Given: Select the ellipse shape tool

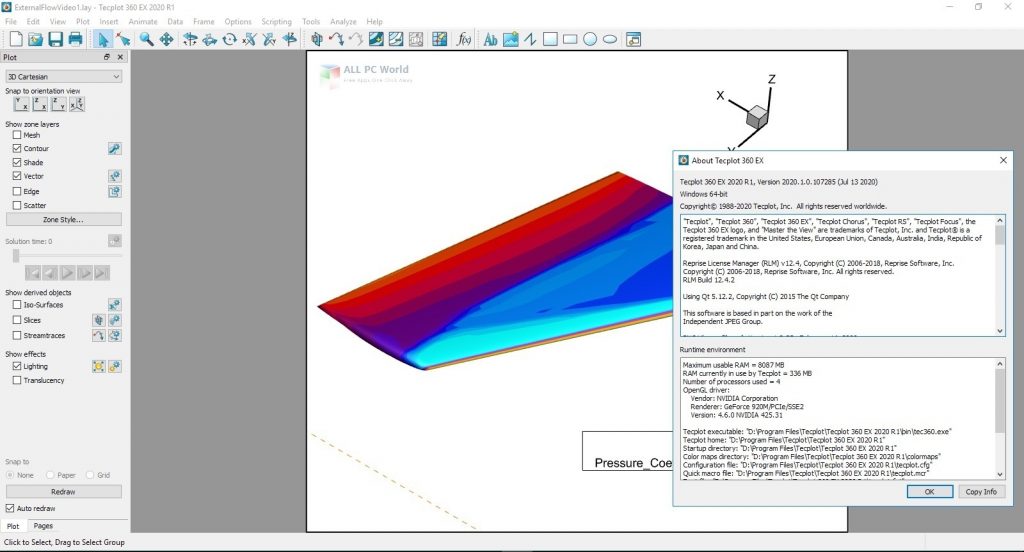Looking at the screenshot, I should pyautogui.click(x=610, y=39).
